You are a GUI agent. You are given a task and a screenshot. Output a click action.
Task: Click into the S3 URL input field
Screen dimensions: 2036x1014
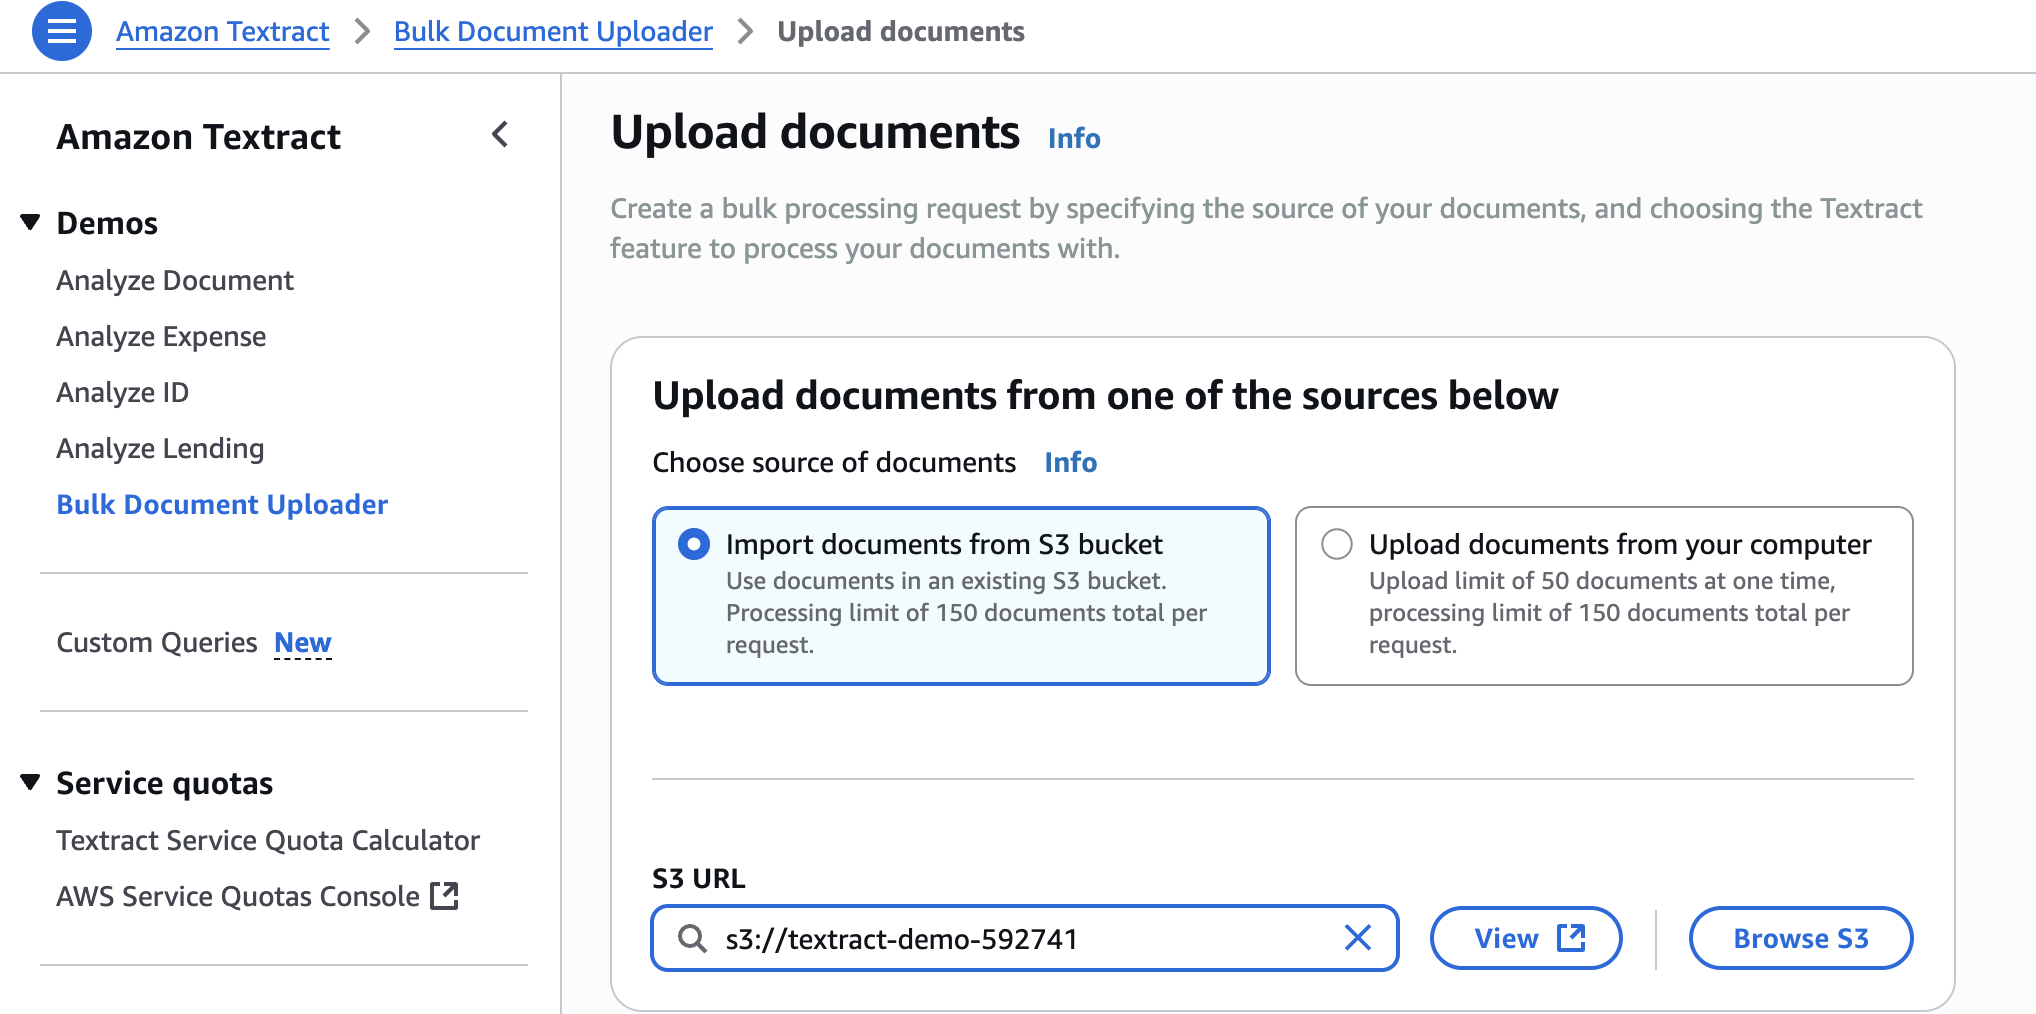click(1025, 938)
